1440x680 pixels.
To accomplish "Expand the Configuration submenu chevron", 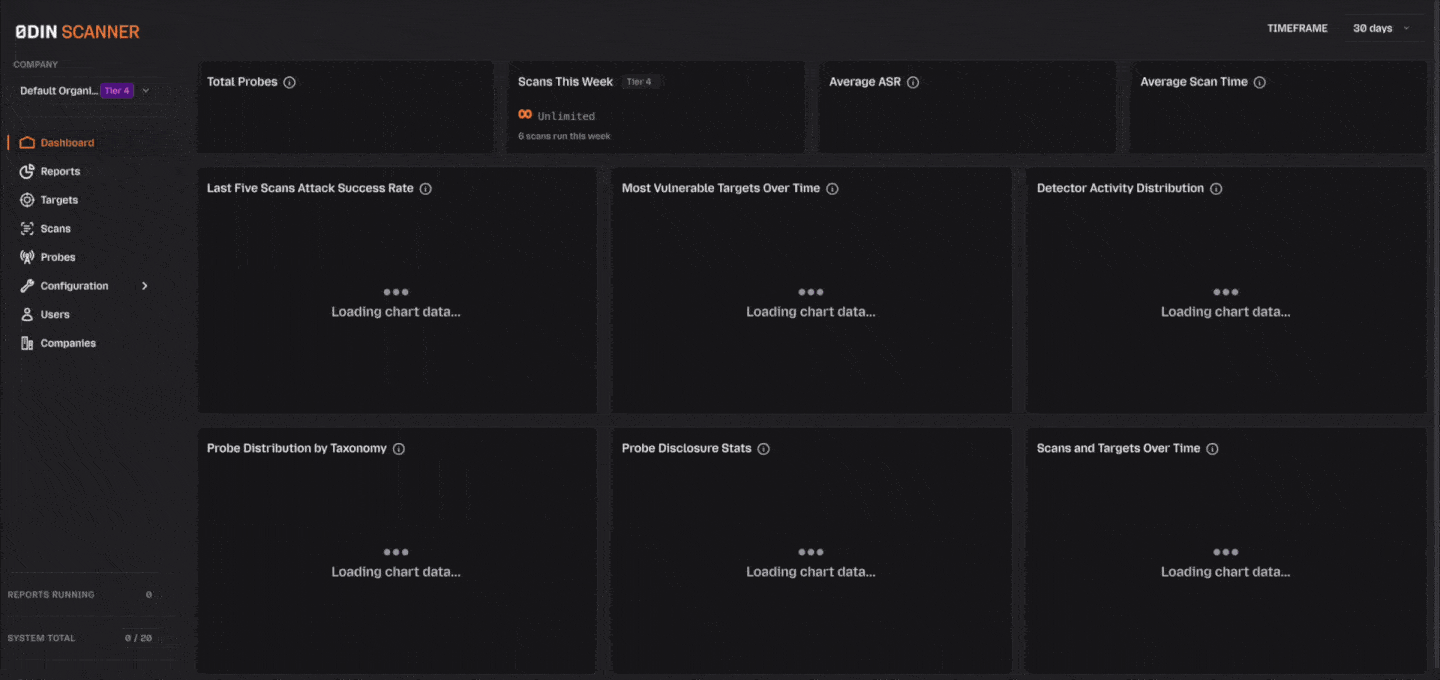I will [145, 286].
